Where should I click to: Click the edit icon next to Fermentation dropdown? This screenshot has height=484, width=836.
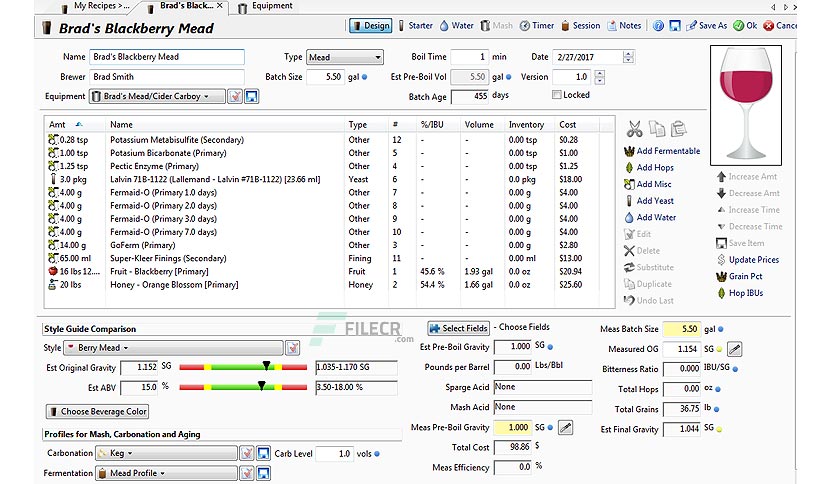[246, 473]
